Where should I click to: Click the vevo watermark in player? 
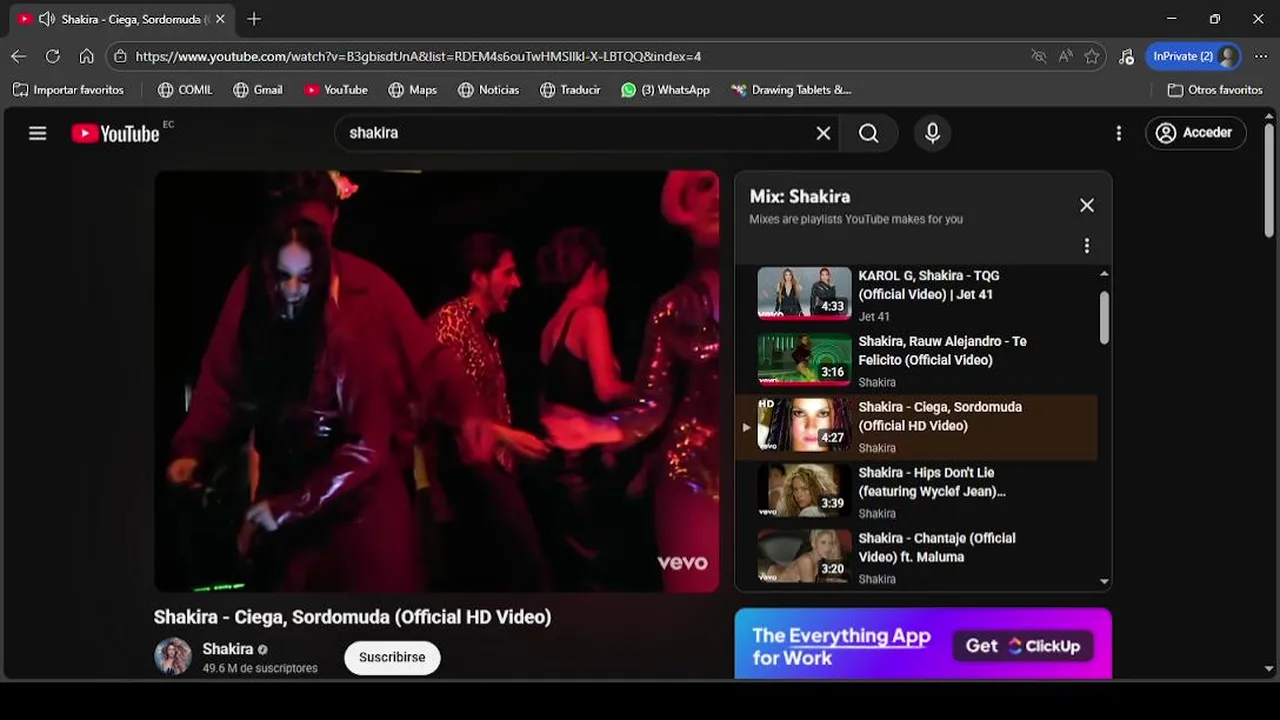point(682,563)
